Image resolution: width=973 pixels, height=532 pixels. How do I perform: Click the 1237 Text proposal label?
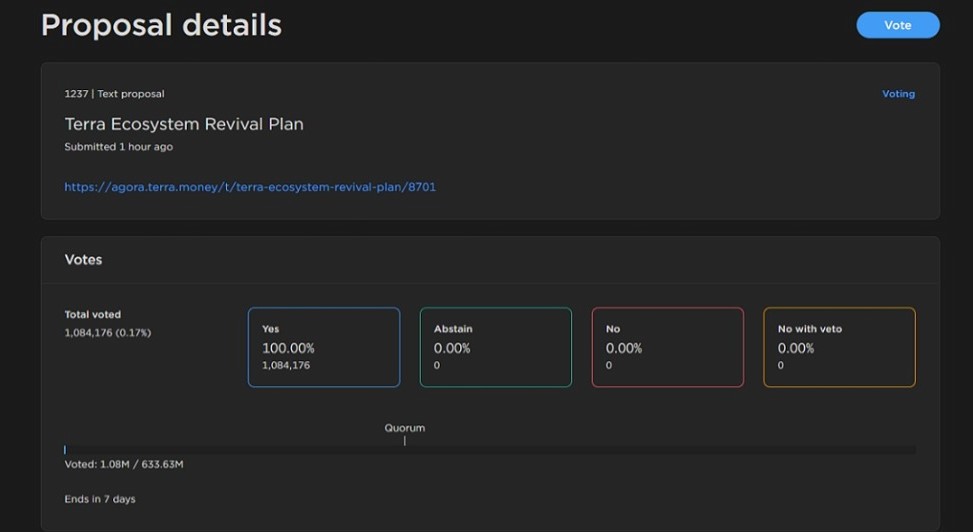tap(114, 94)
